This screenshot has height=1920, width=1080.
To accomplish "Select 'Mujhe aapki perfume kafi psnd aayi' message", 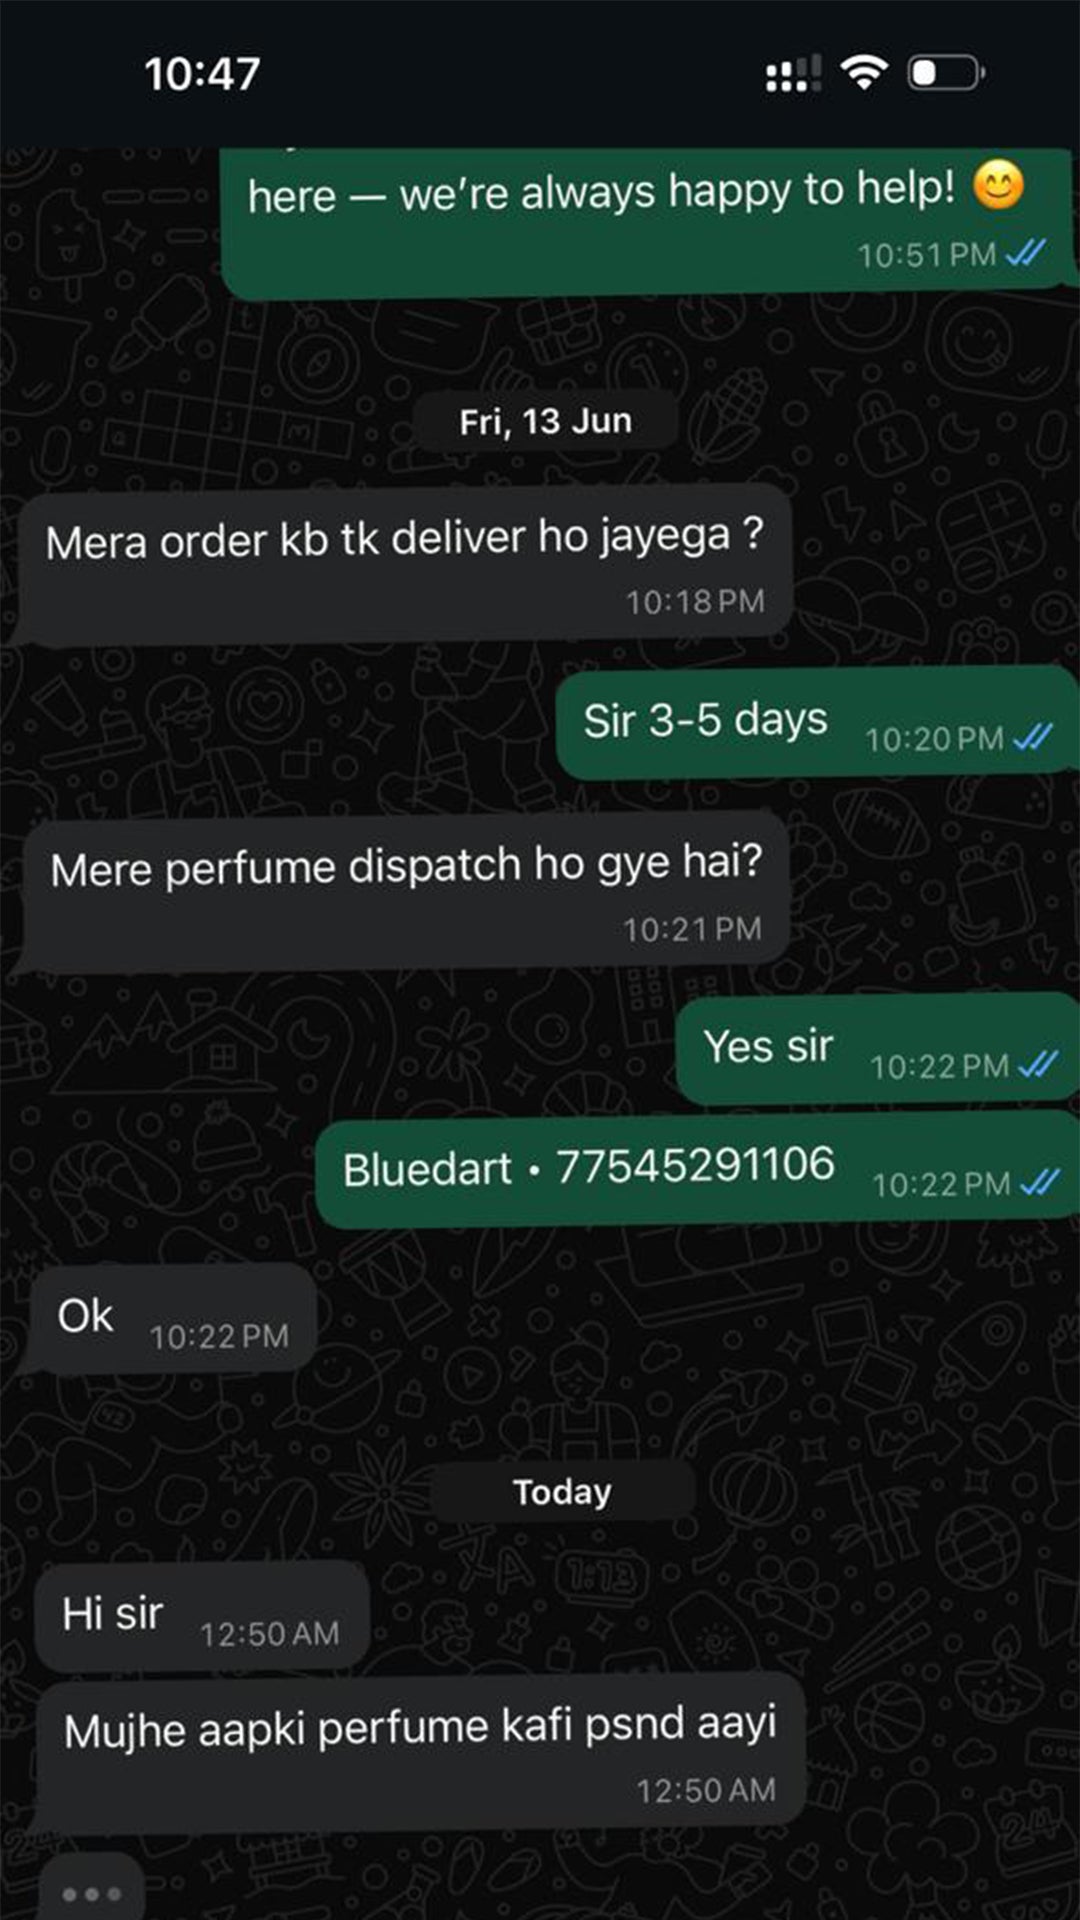I will coord(420,1754).
